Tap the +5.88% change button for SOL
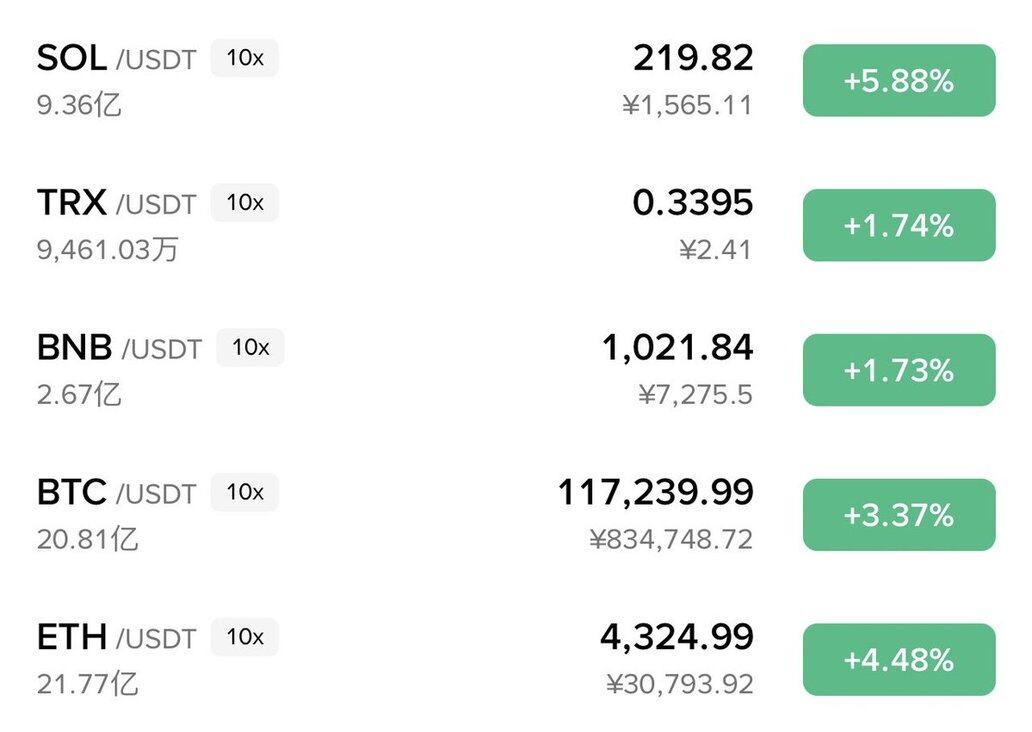Viewport: 1032px width, 732px height. [898, 81]
